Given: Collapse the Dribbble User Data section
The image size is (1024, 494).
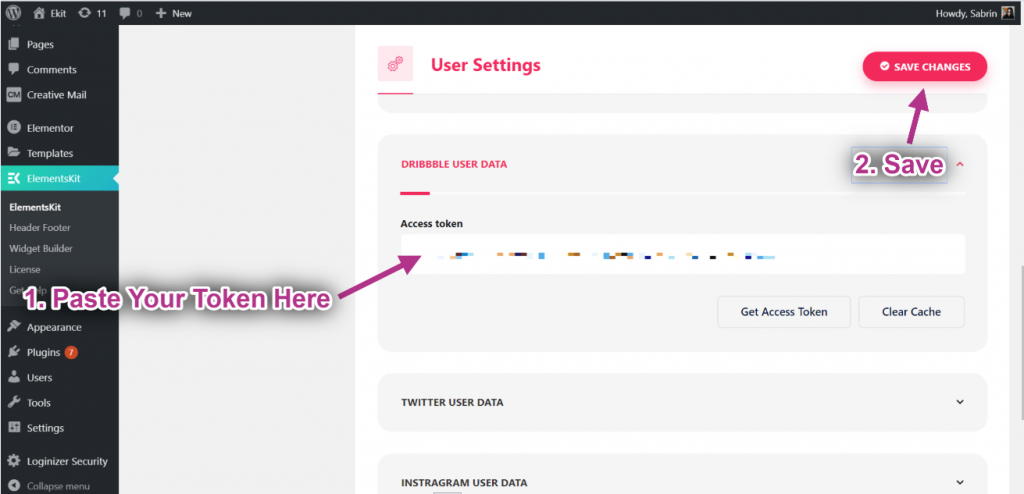Looking at the screenshot, I should pos(959,164).
